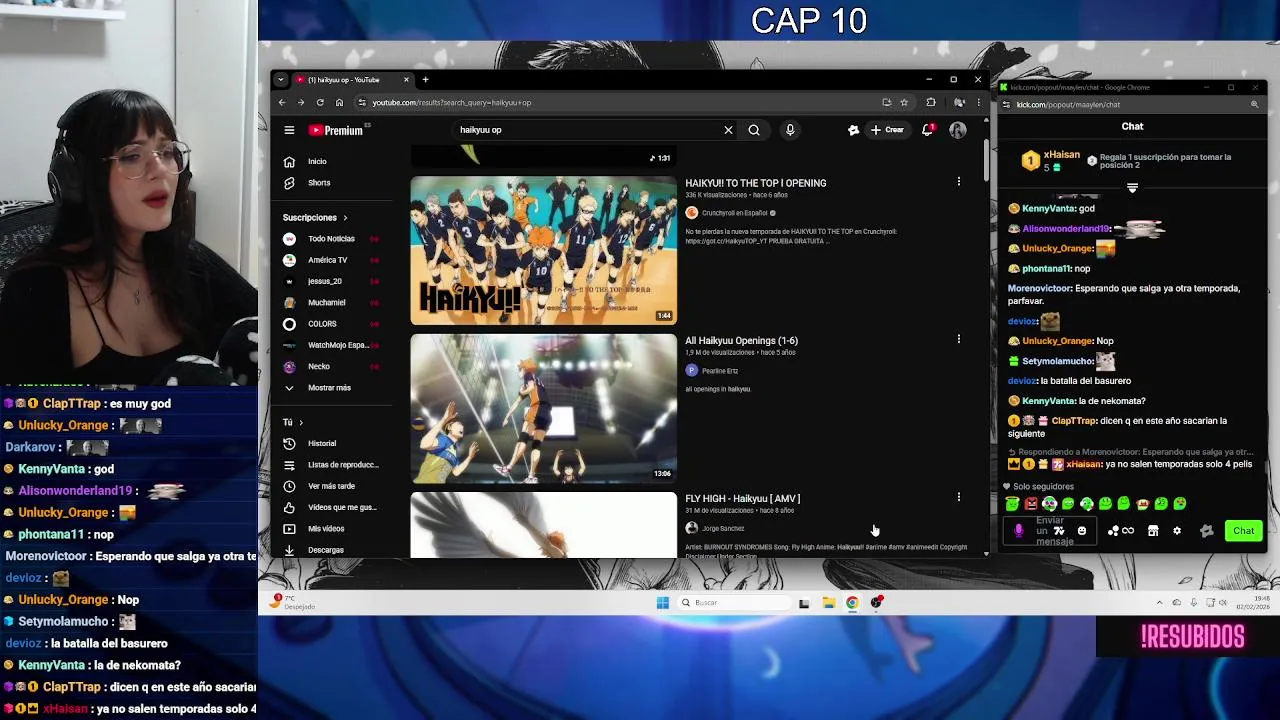This screenshot has height=720, width=1280.
Task: Open Windows Start menu
Action: [662, 602]
